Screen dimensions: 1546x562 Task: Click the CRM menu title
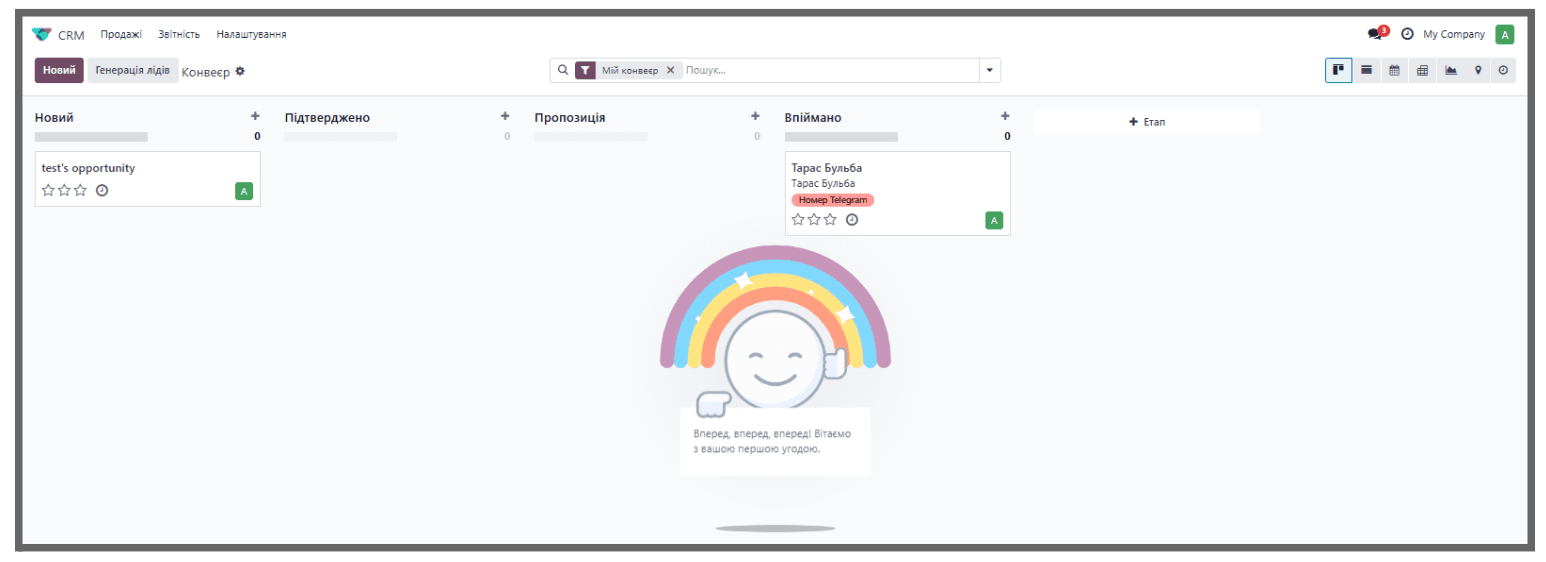pyautogui.click(x=71, y=34)
